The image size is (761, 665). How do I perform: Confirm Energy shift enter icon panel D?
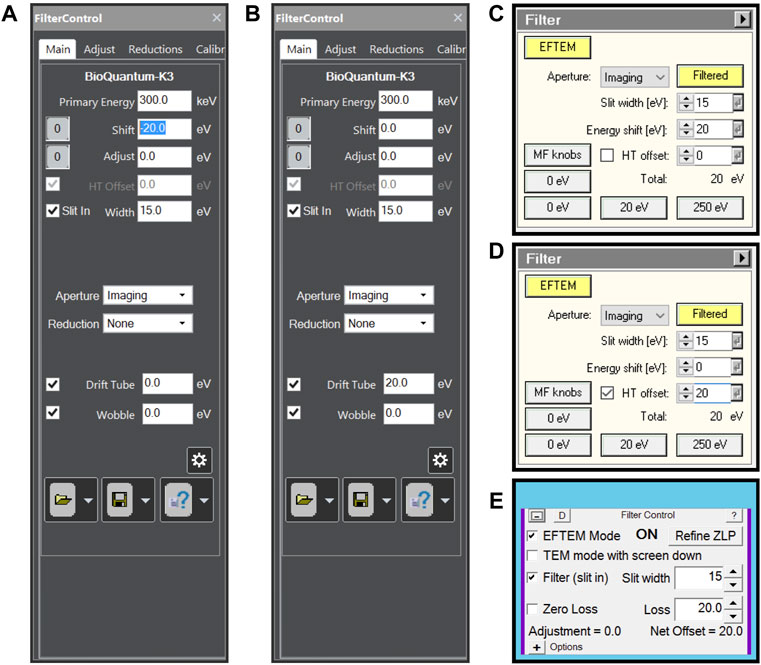click(x=737, y=367)
